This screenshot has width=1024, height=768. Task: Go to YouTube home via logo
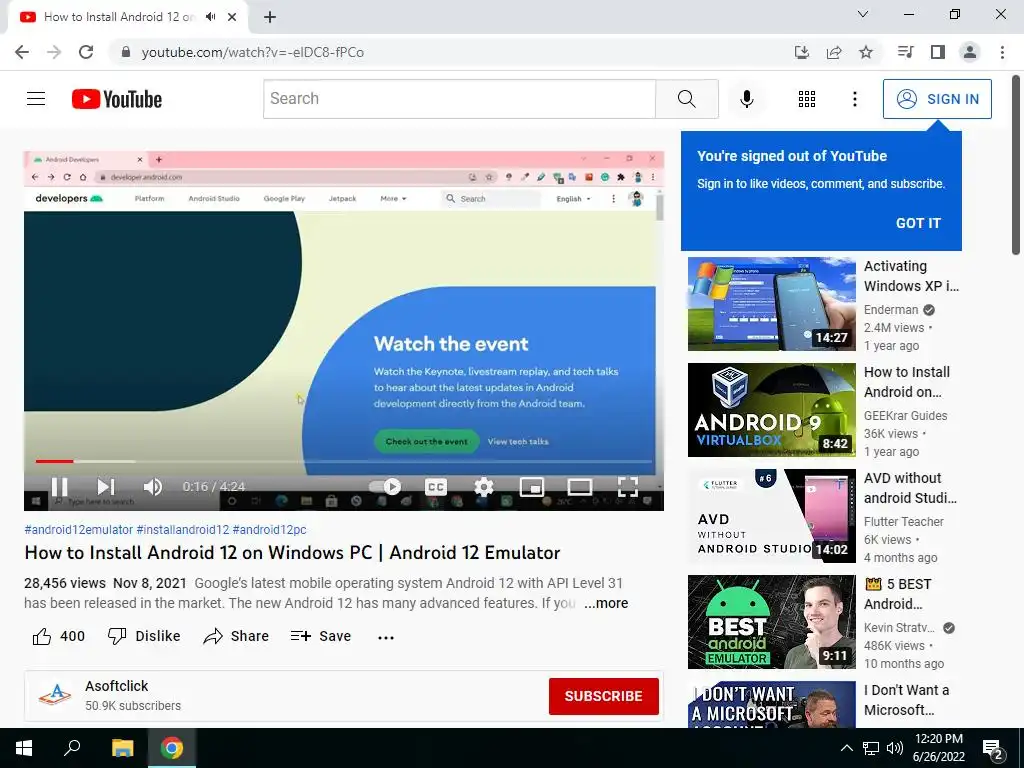[x=117, y=99]
